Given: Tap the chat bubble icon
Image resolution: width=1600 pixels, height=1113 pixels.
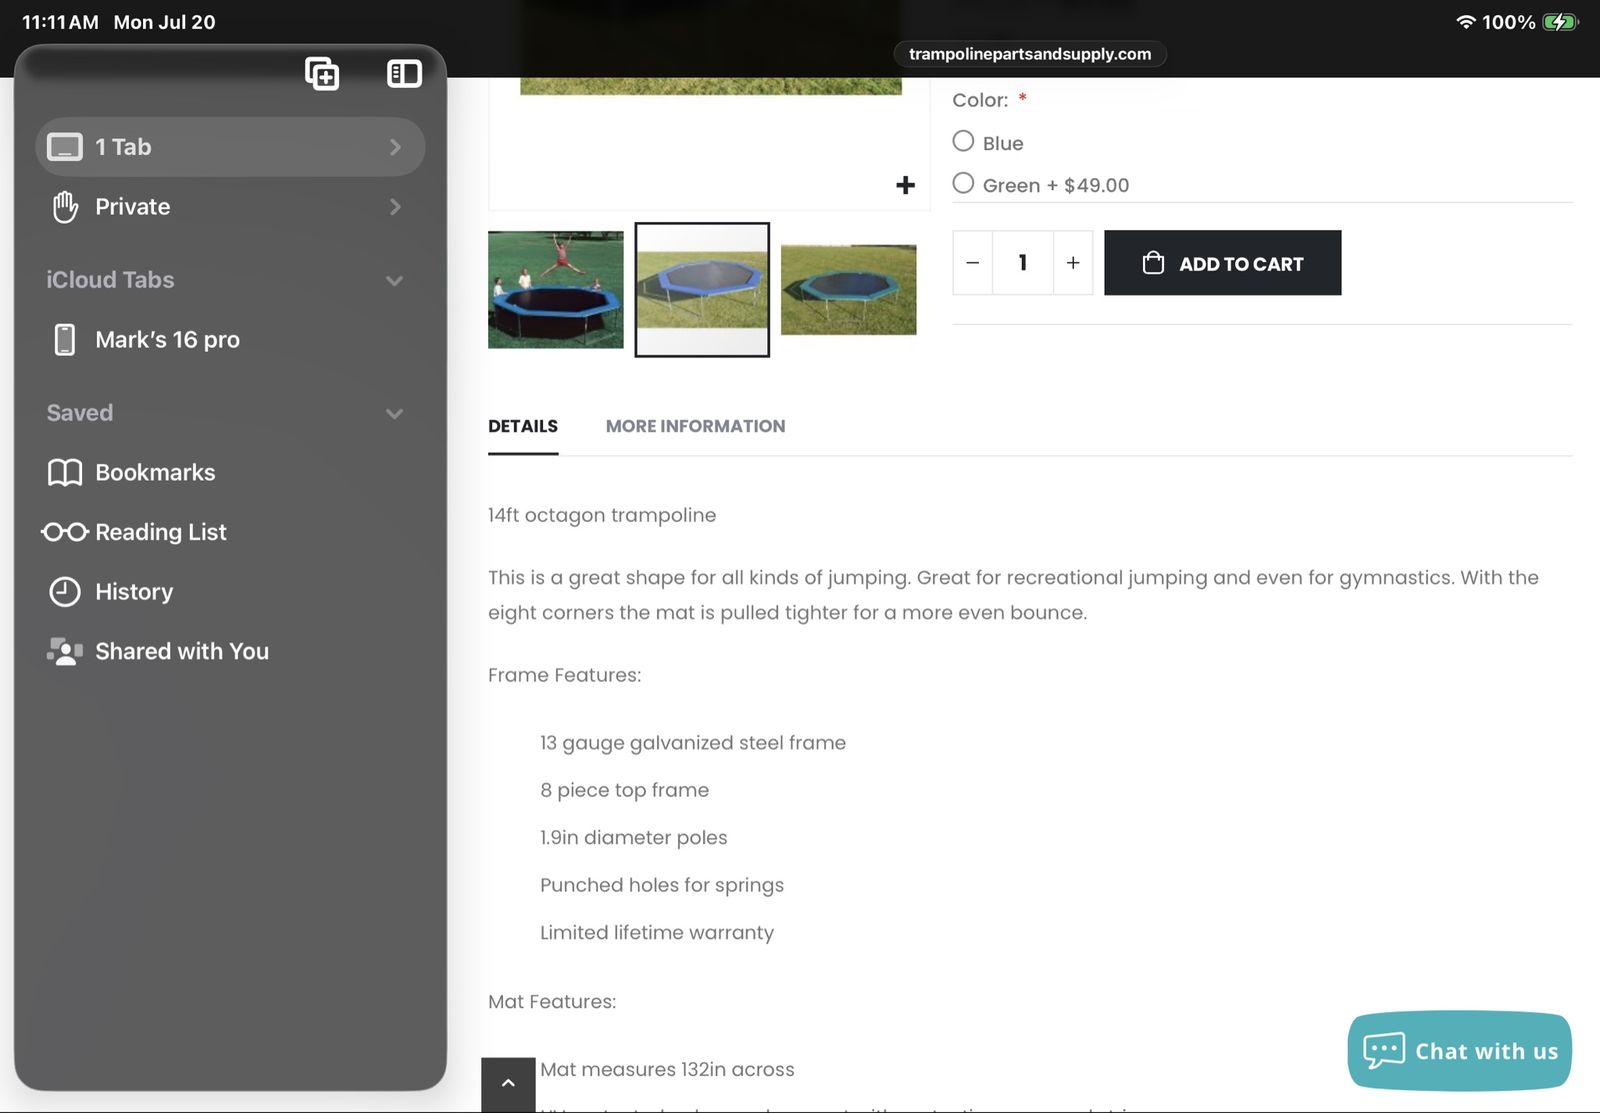Looking at the screenshot, I should [x=1384, y=1051].
